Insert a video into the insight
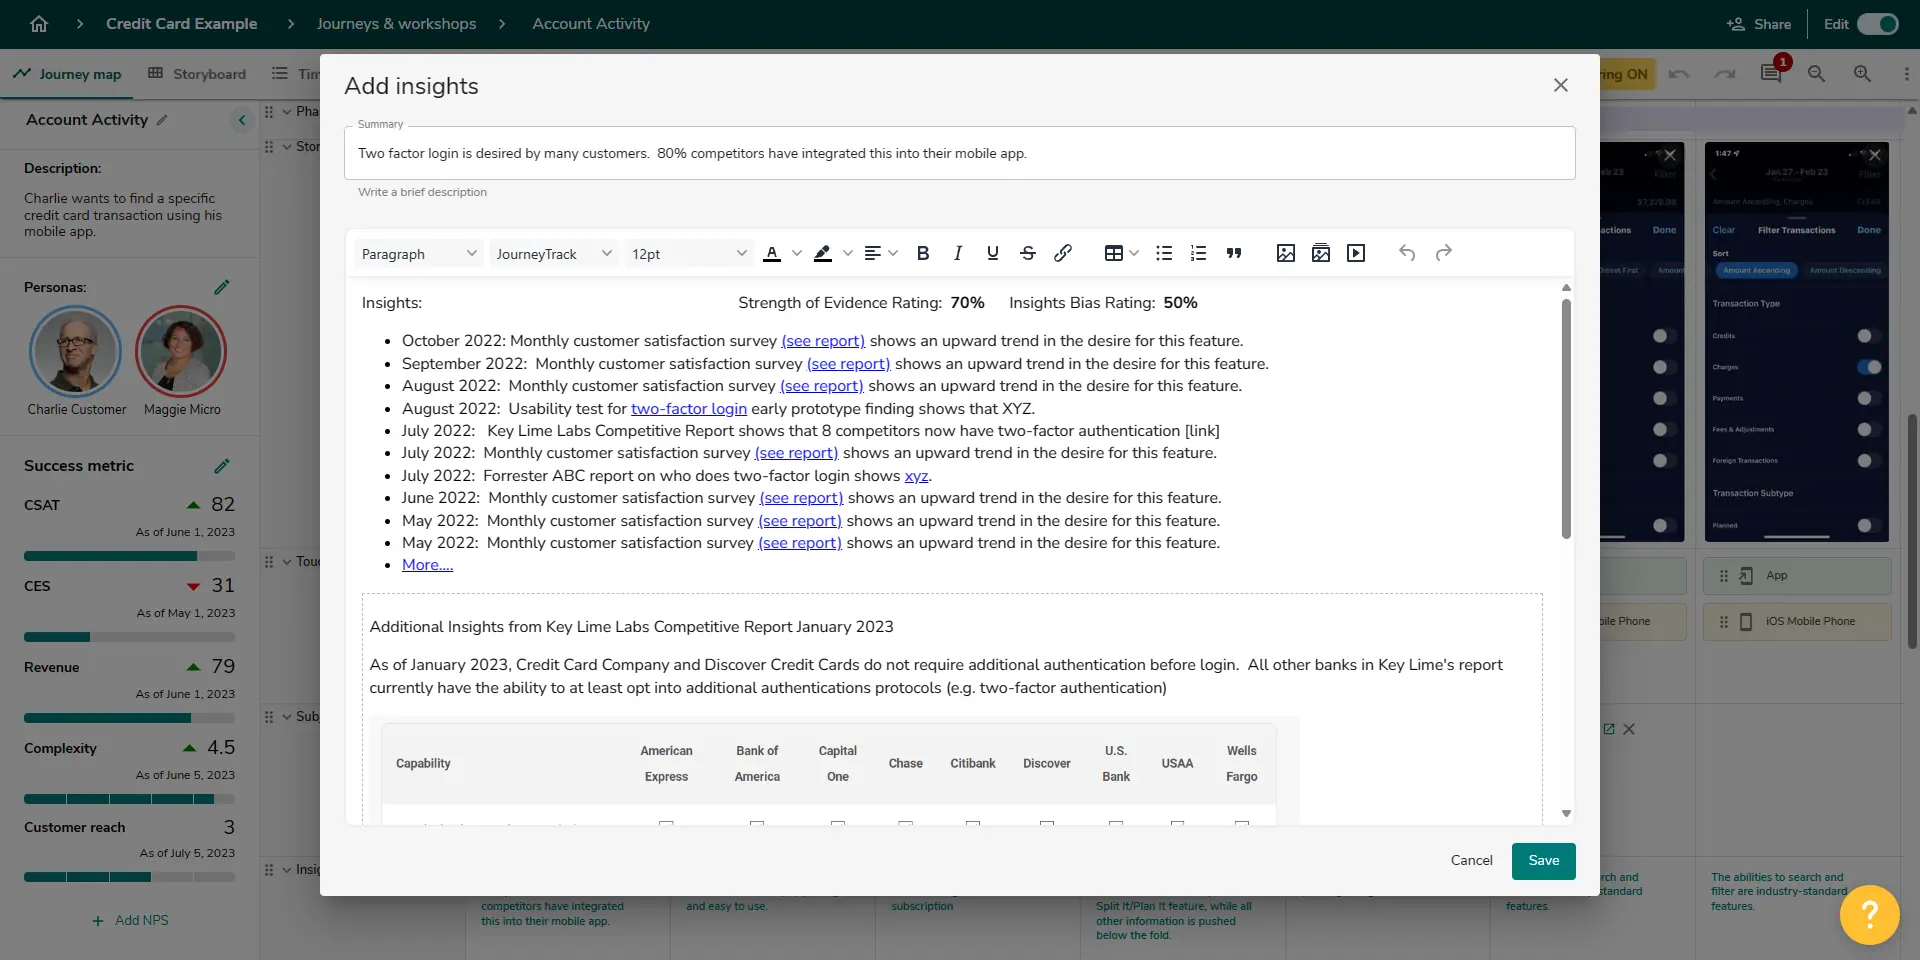The width and height of the screenshot is (1920, 960). coord(1356,253)
